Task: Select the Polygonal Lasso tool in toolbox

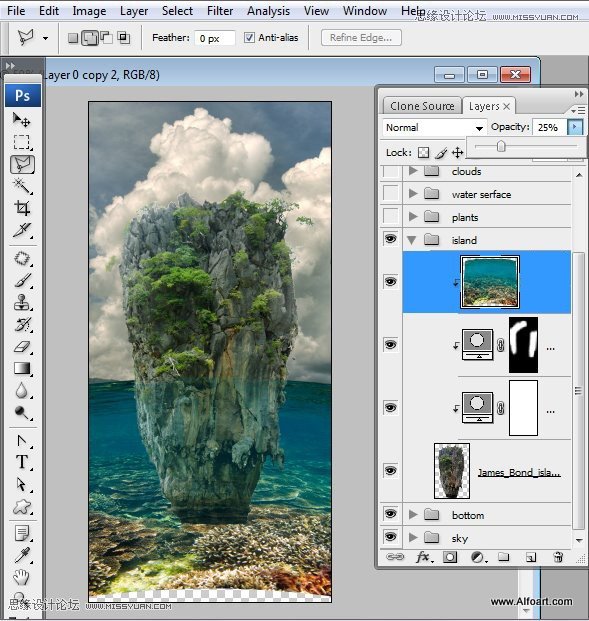Action: pyautogui.click(x=22, y=164)
